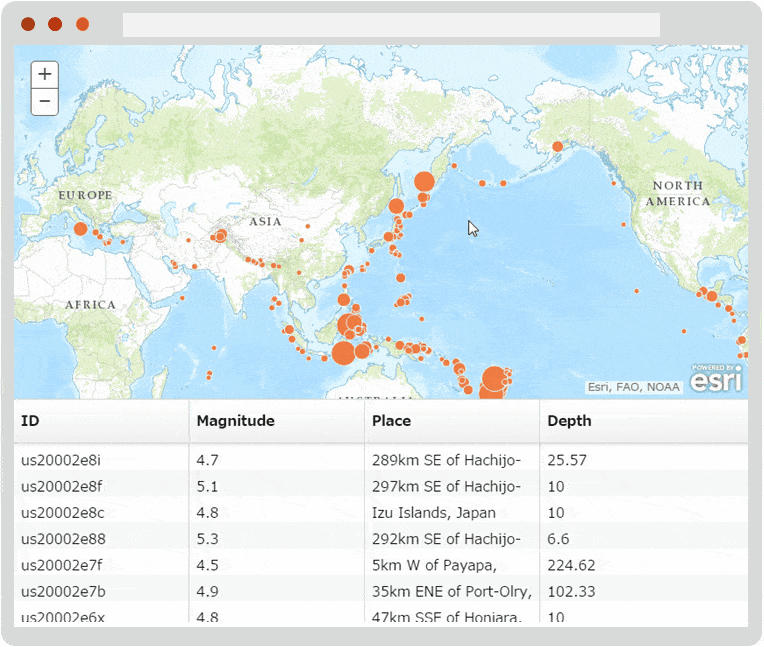Click the Esri, FAO, NOAA attribution

tap(633, 387)
